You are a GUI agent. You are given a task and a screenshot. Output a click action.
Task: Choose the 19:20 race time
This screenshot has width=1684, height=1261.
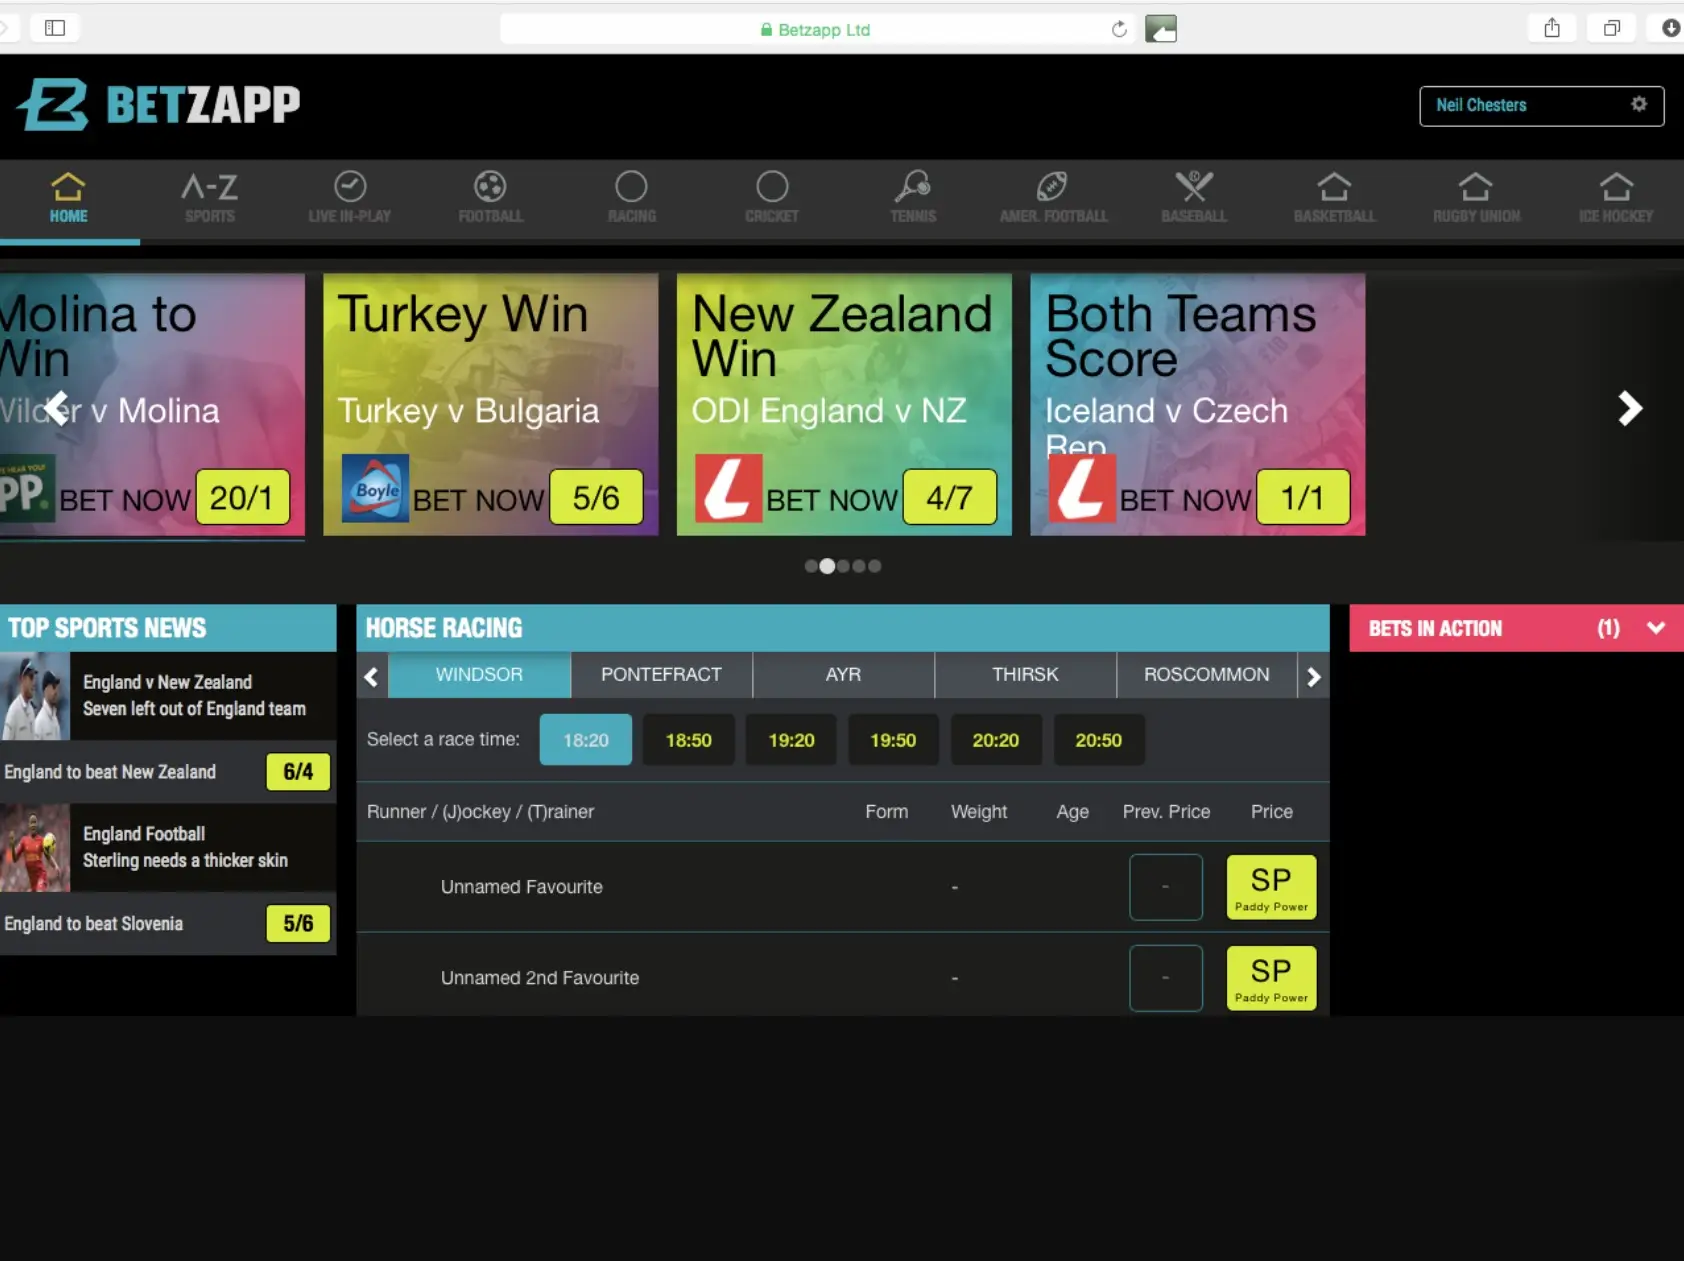click(x=791, y=740)
